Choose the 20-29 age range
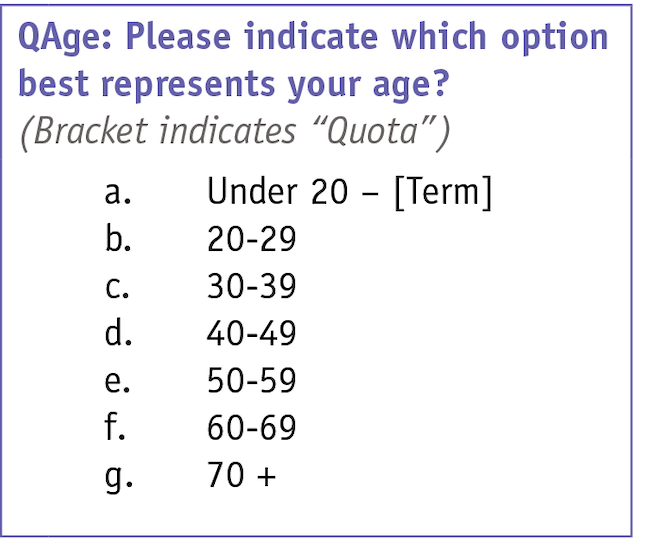650x557 pixels. click(252, 239)
